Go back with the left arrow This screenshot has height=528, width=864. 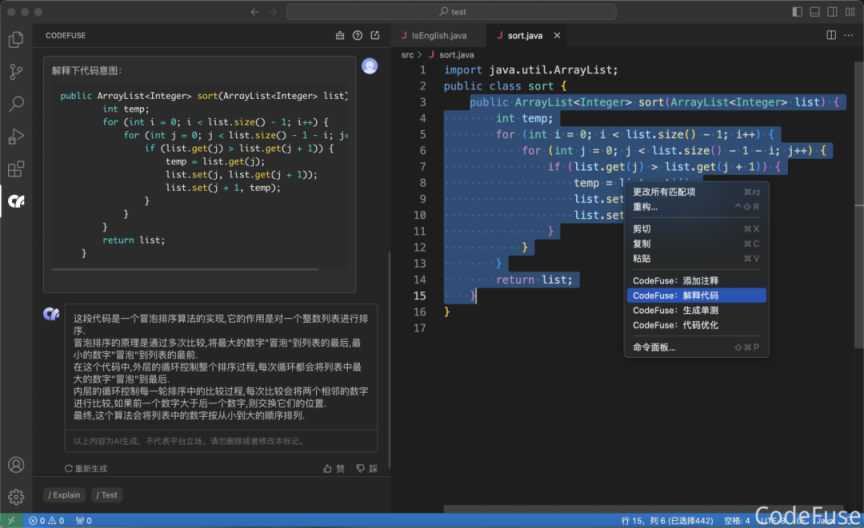click(255, 12)
